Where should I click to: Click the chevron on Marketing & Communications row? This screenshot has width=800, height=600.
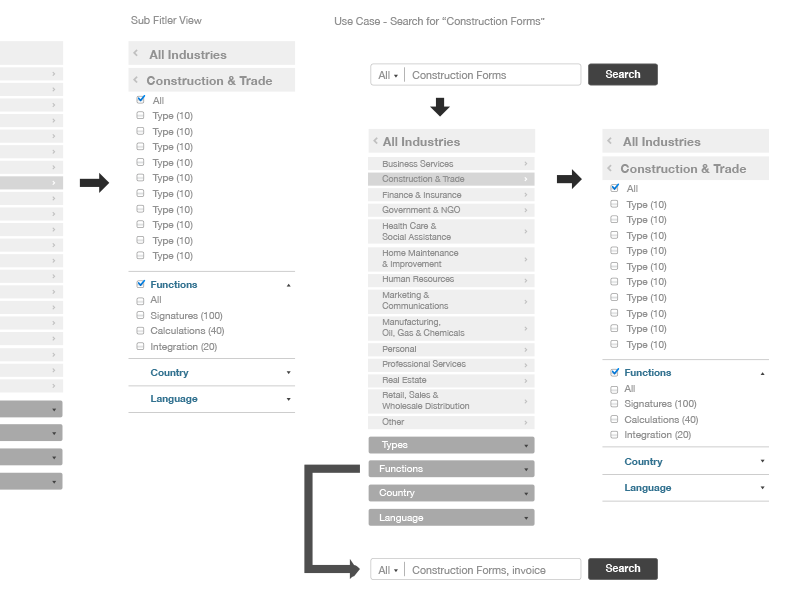(x=526, y=301)
